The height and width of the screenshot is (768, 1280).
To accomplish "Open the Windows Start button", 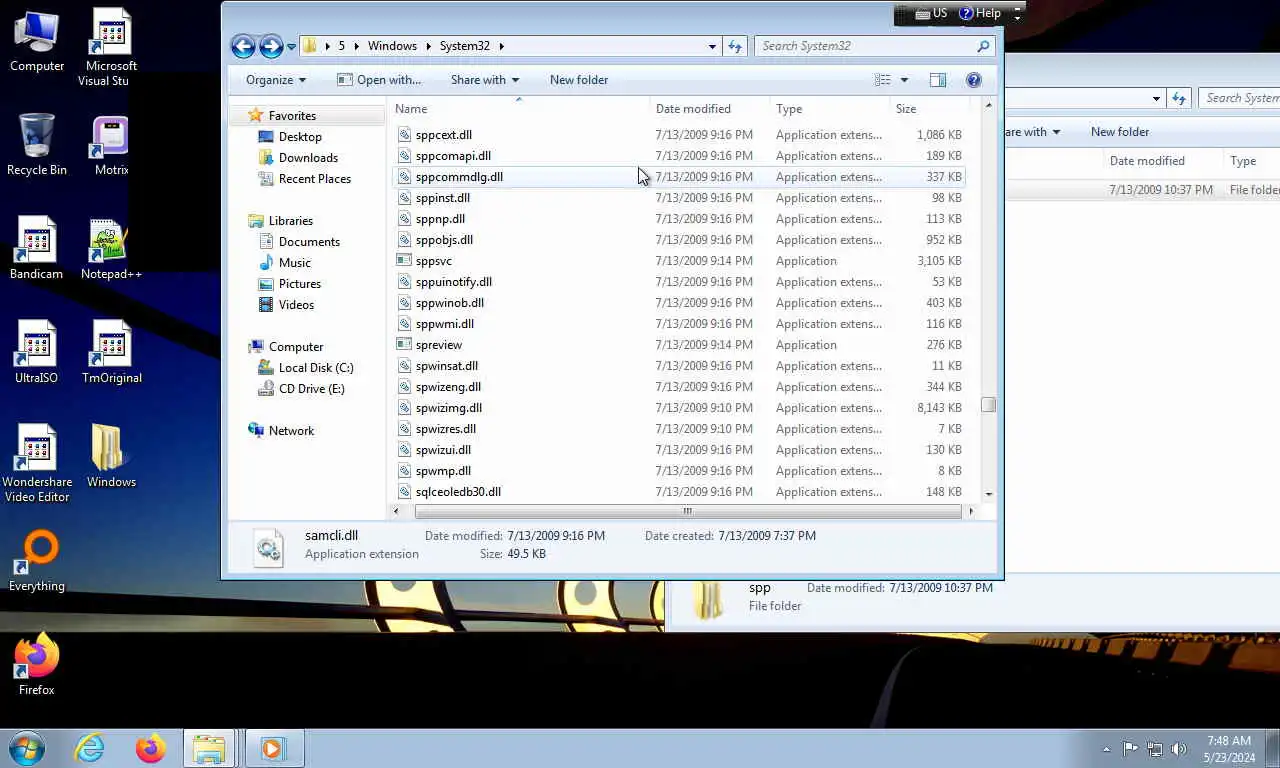I will [x=27, y=748].
